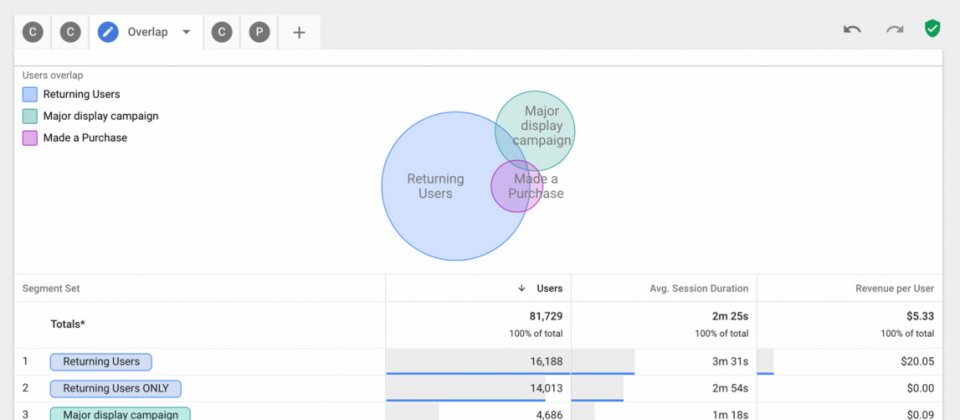
Task: Click the Revenue per User column header
Action: pyautogui.click(x=894, y=288)
